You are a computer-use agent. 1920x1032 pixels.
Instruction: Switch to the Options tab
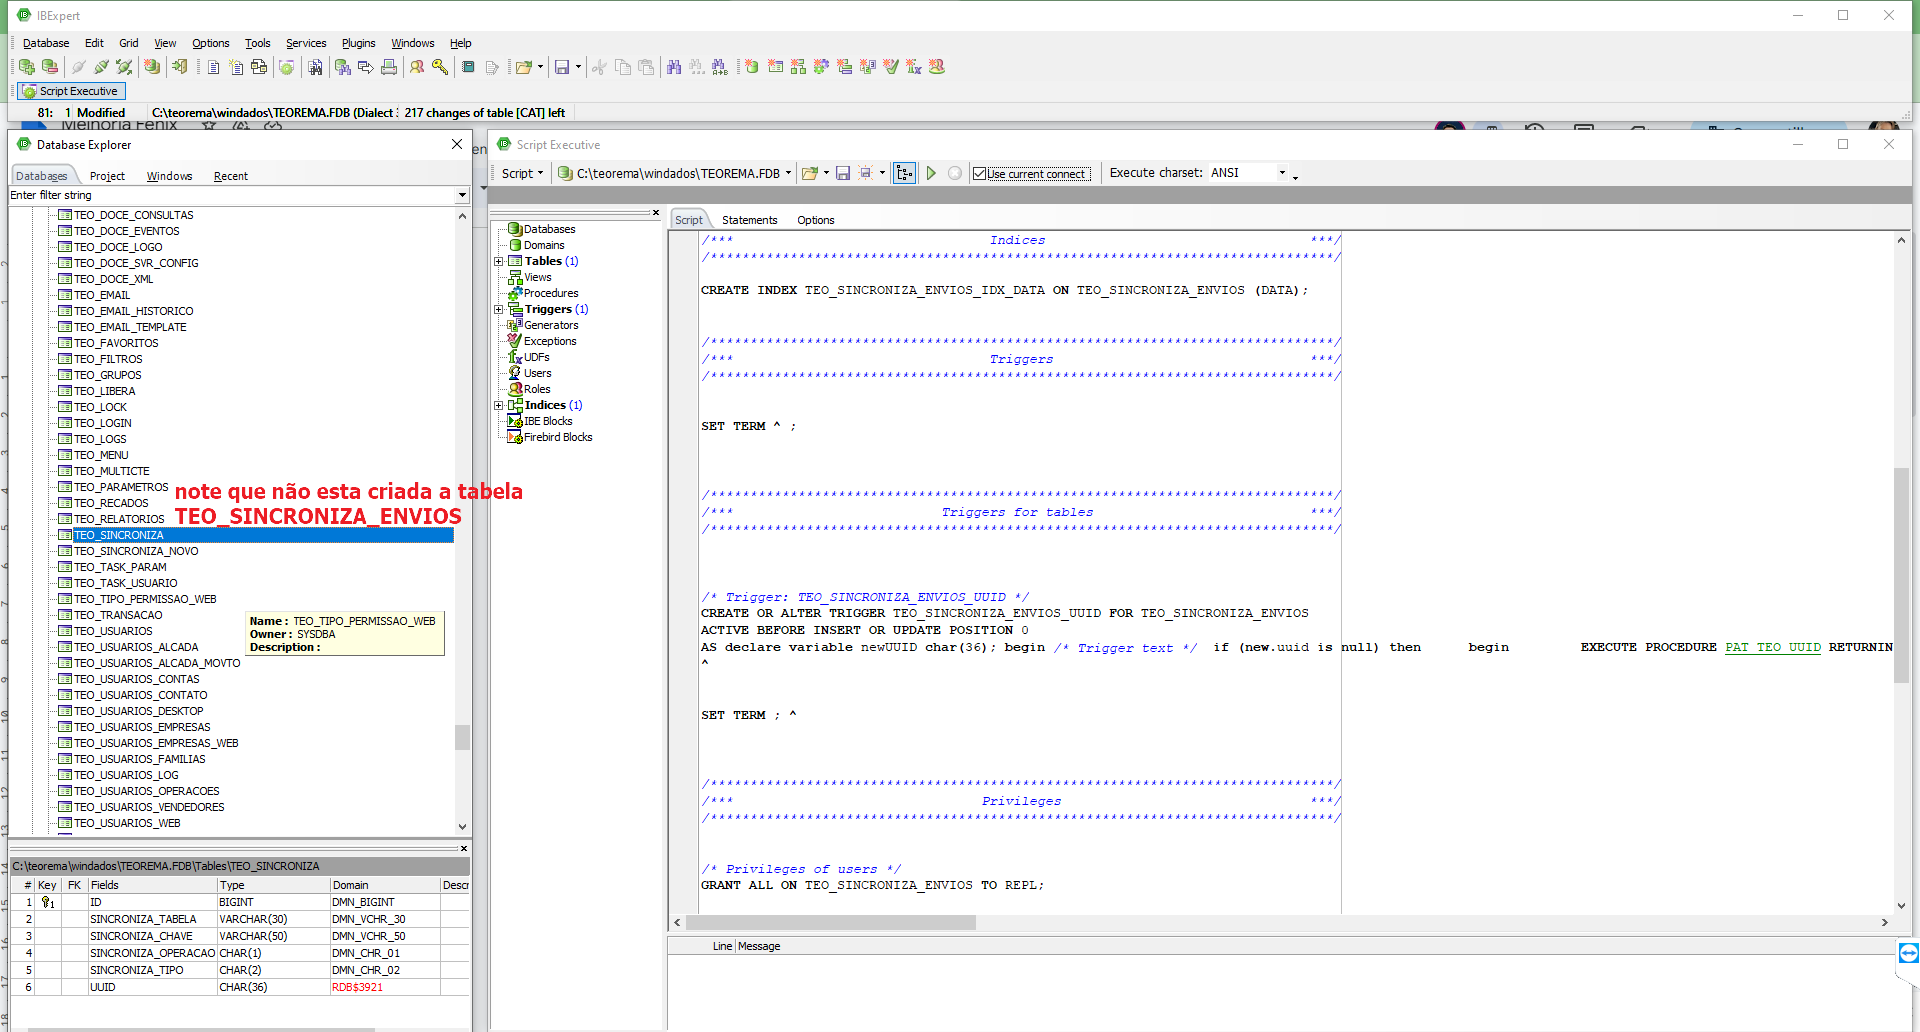pos(815,220)
